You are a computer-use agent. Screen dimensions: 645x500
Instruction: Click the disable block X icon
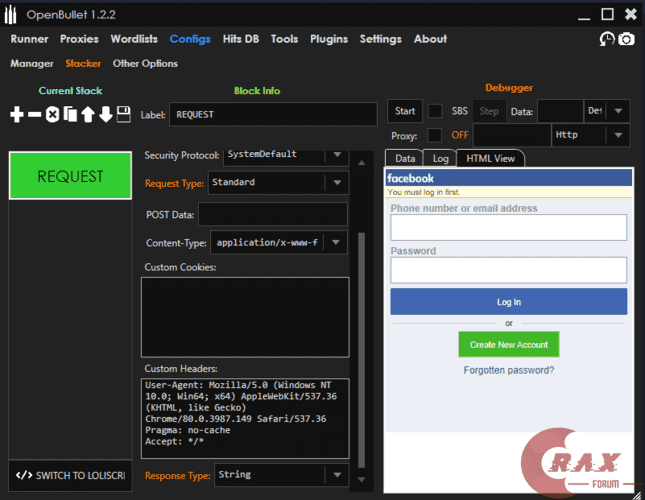[52, 115]
